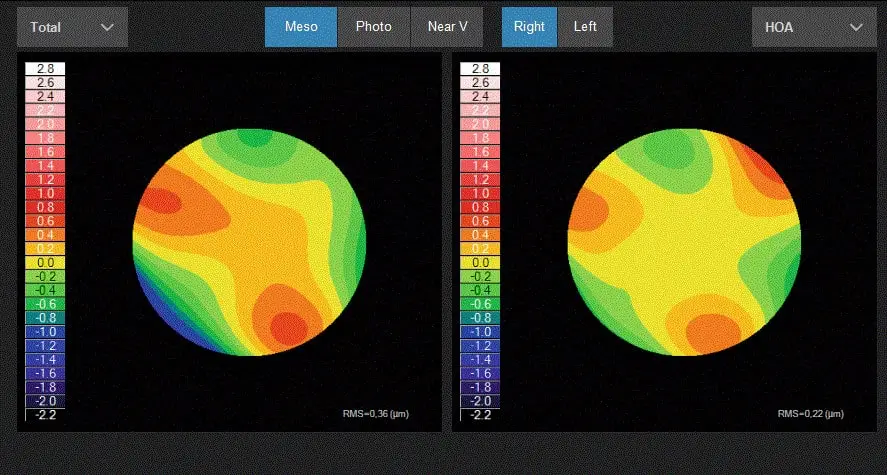Switch to Meso pupil condition

pyautogui.click(x=301, y=27)
